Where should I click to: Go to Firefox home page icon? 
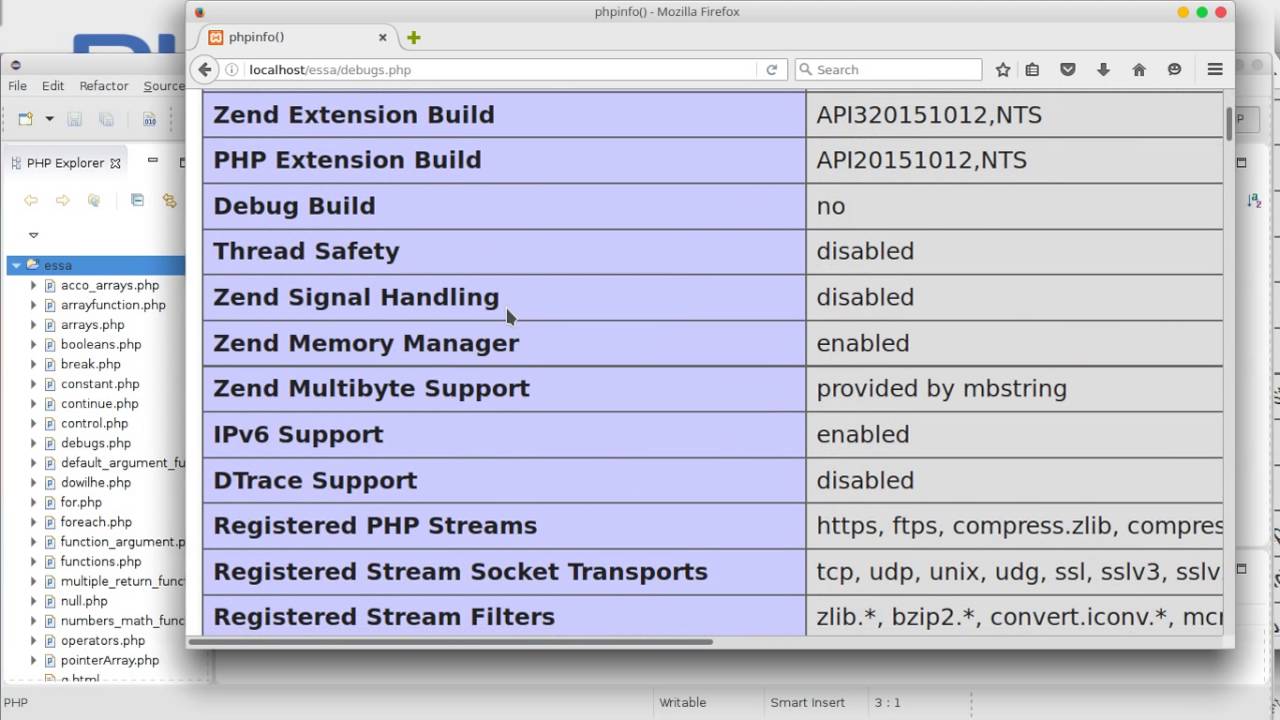tap(1139, 70)
